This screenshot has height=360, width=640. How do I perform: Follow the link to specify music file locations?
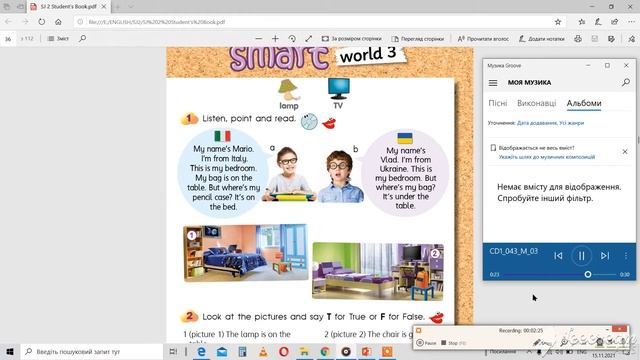(547, 157)
